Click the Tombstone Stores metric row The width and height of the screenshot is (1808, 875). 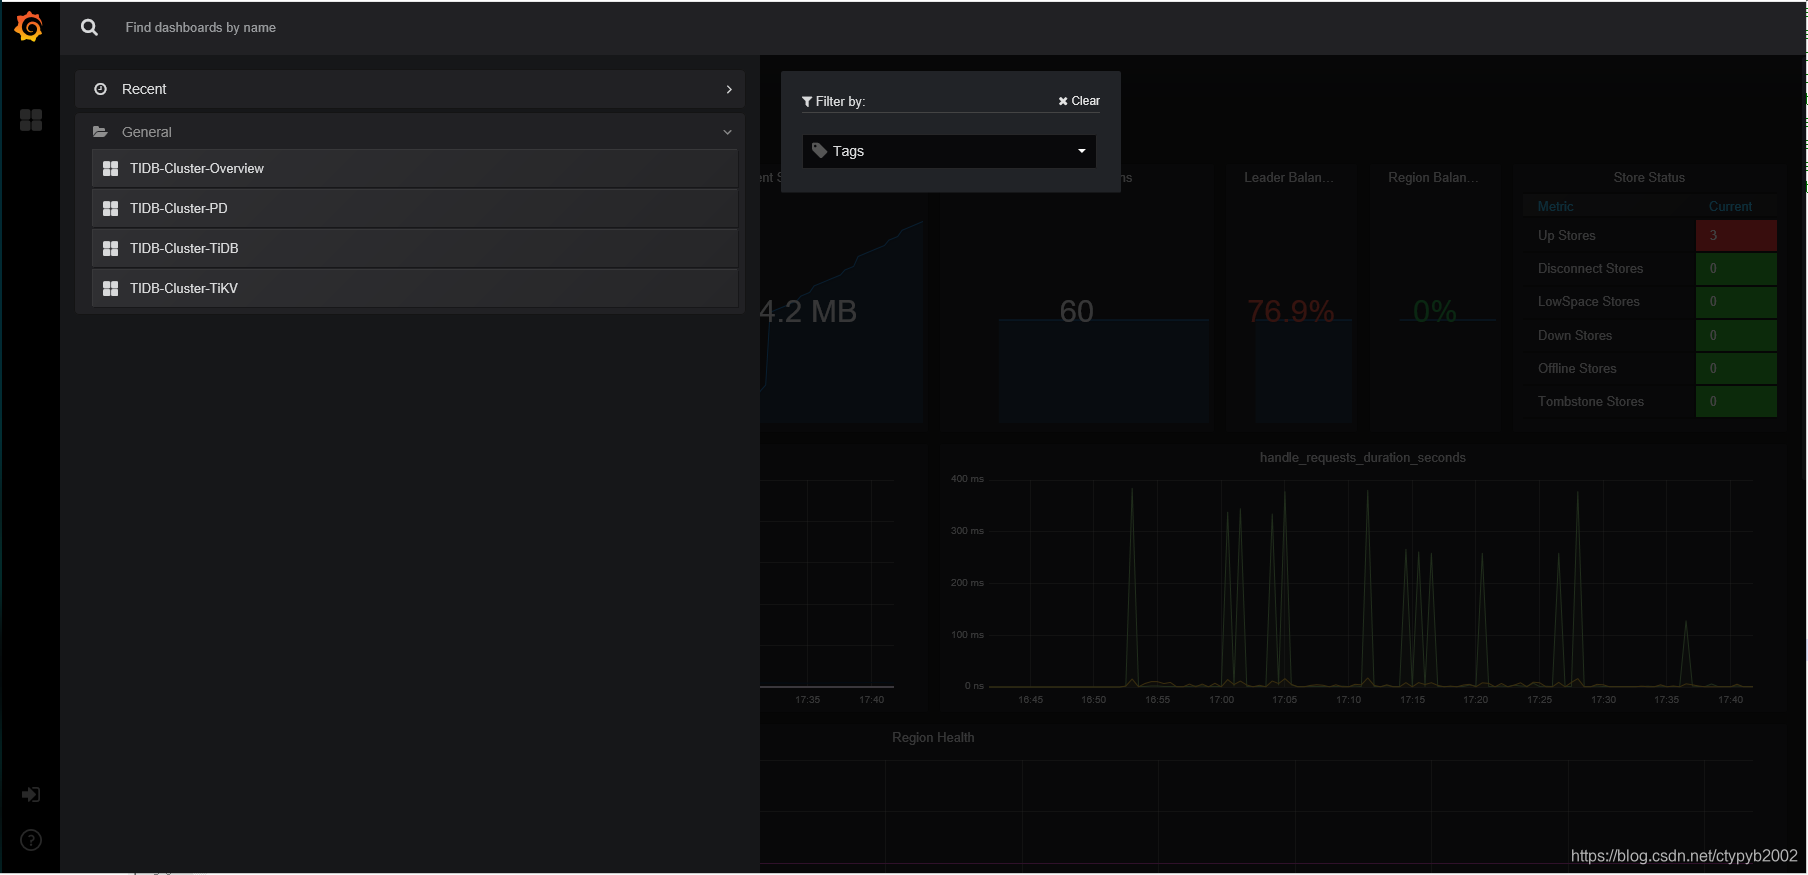point(1649,402)
